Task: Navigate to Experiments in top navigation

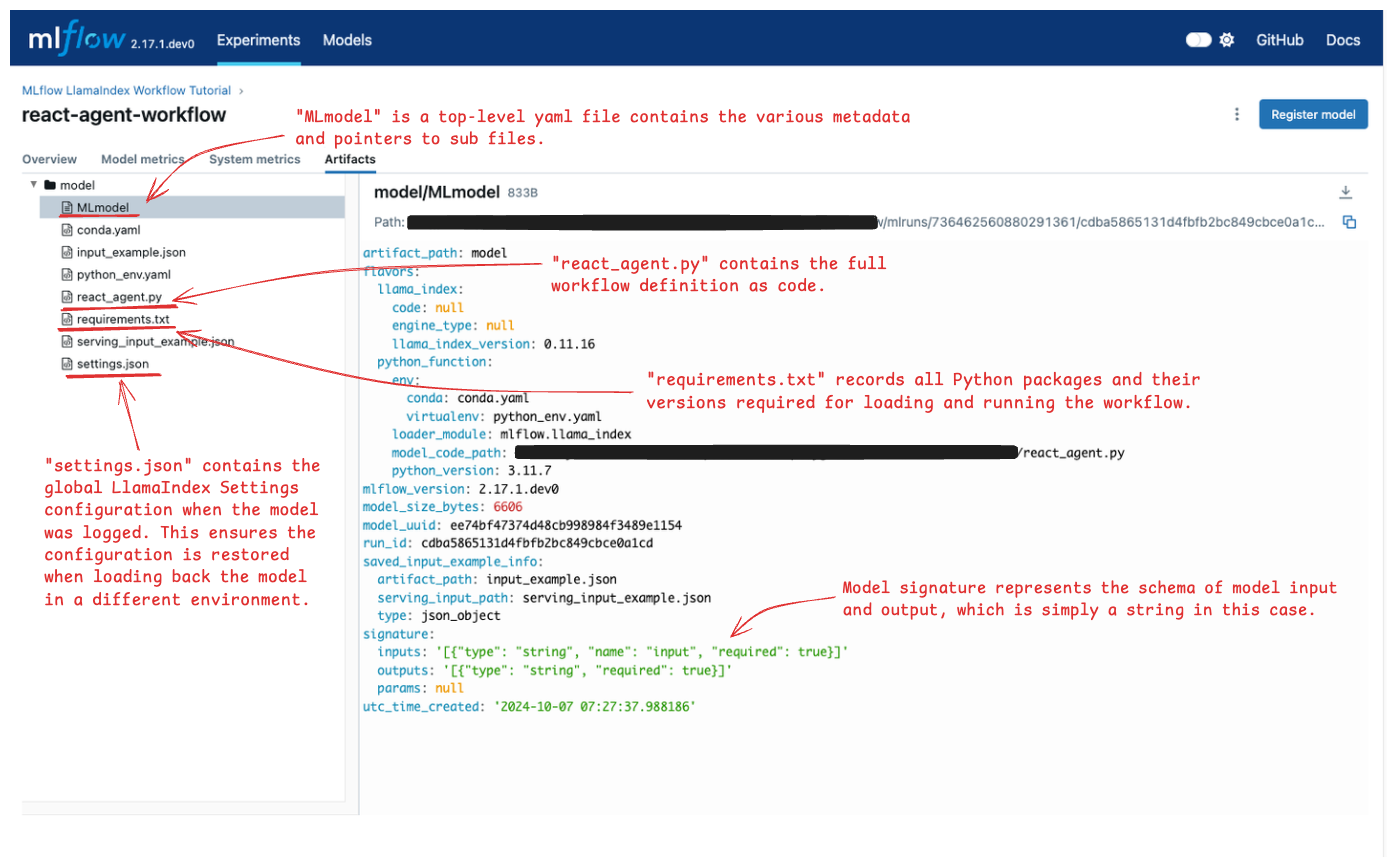Action: click(258, 40)
